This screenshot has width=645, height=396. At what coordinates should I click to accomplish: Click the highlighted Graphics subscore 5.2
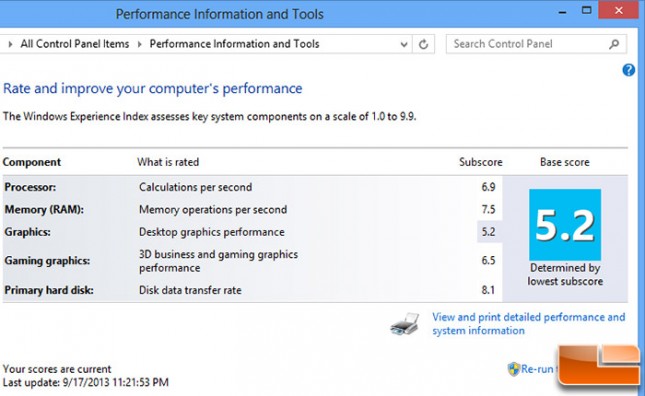[x=489, y=232]
